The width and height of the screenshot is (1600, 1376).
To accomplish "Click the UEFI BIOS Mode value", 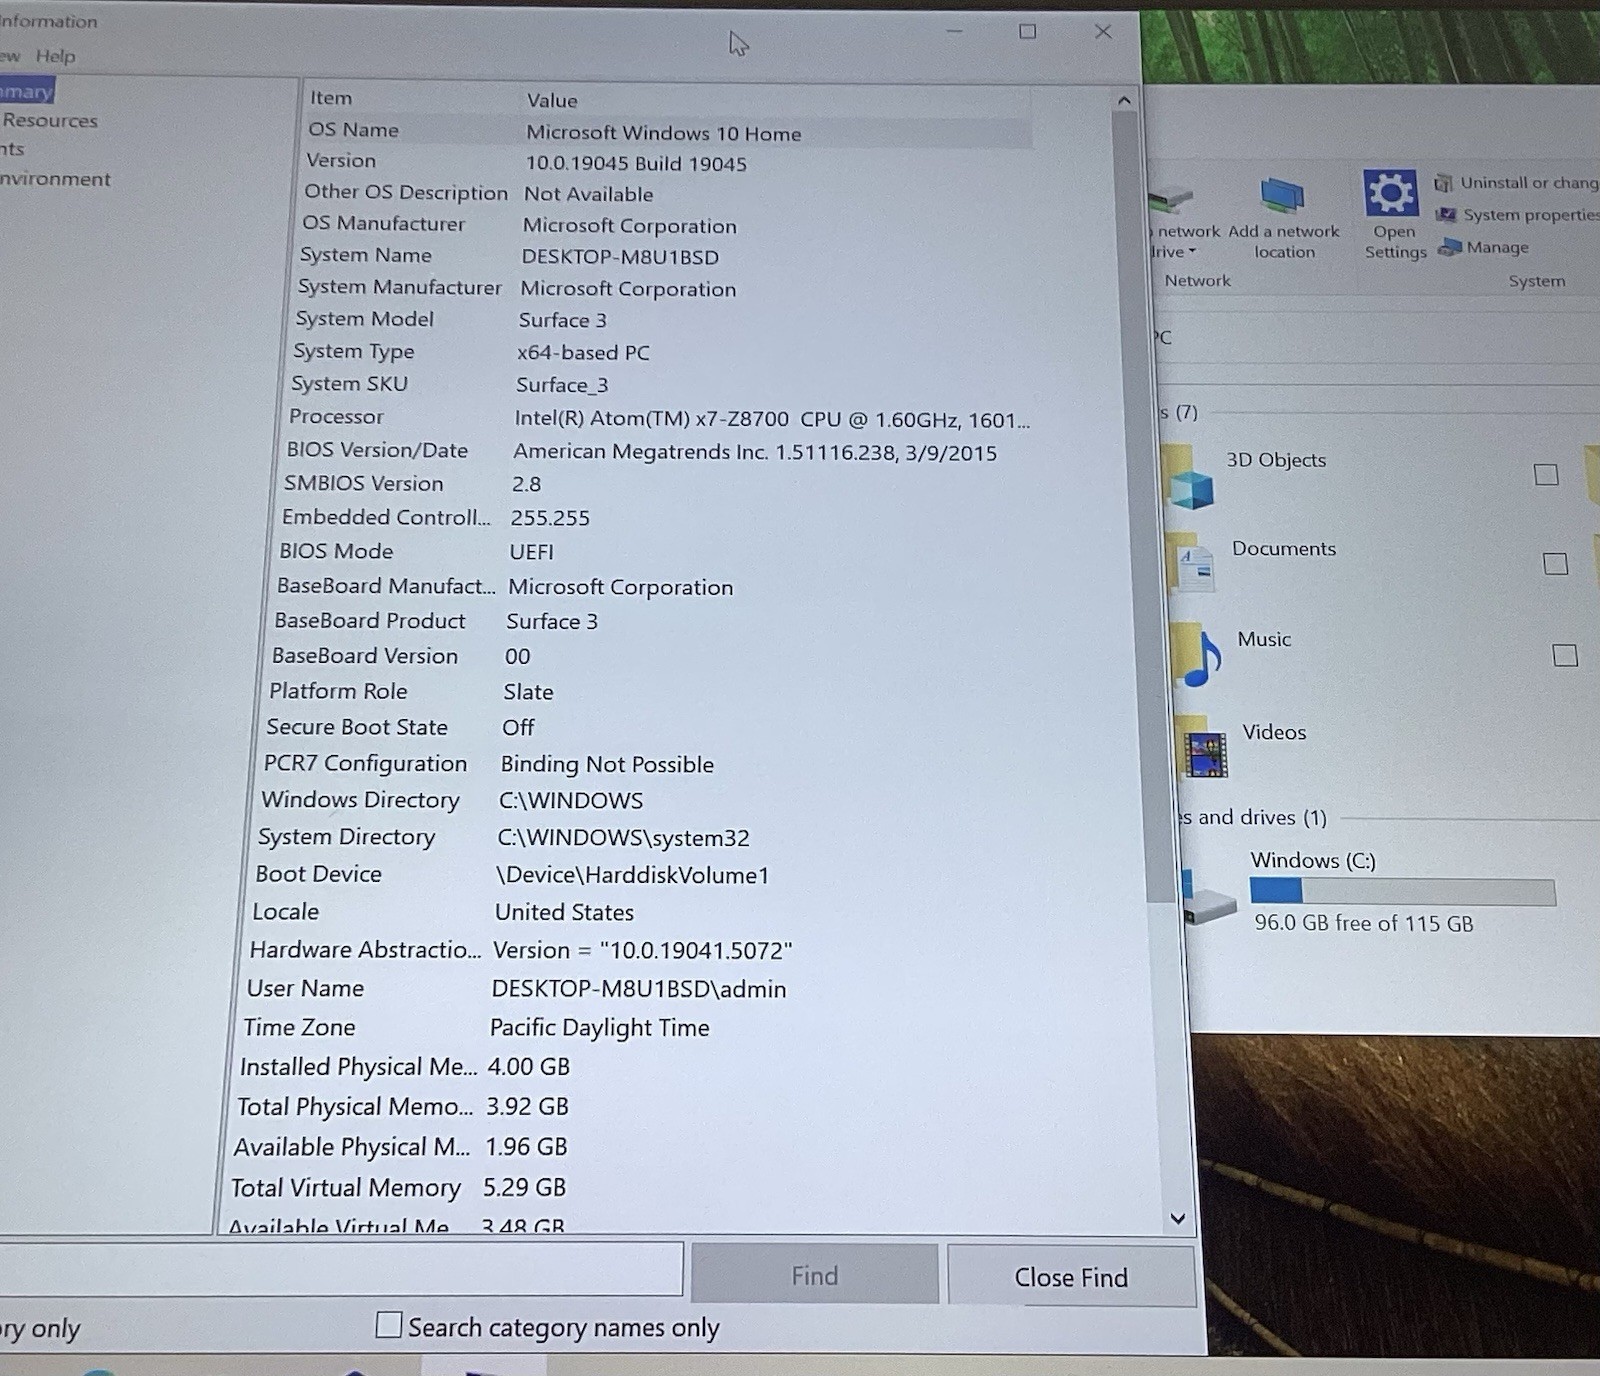I will point(531,552).
